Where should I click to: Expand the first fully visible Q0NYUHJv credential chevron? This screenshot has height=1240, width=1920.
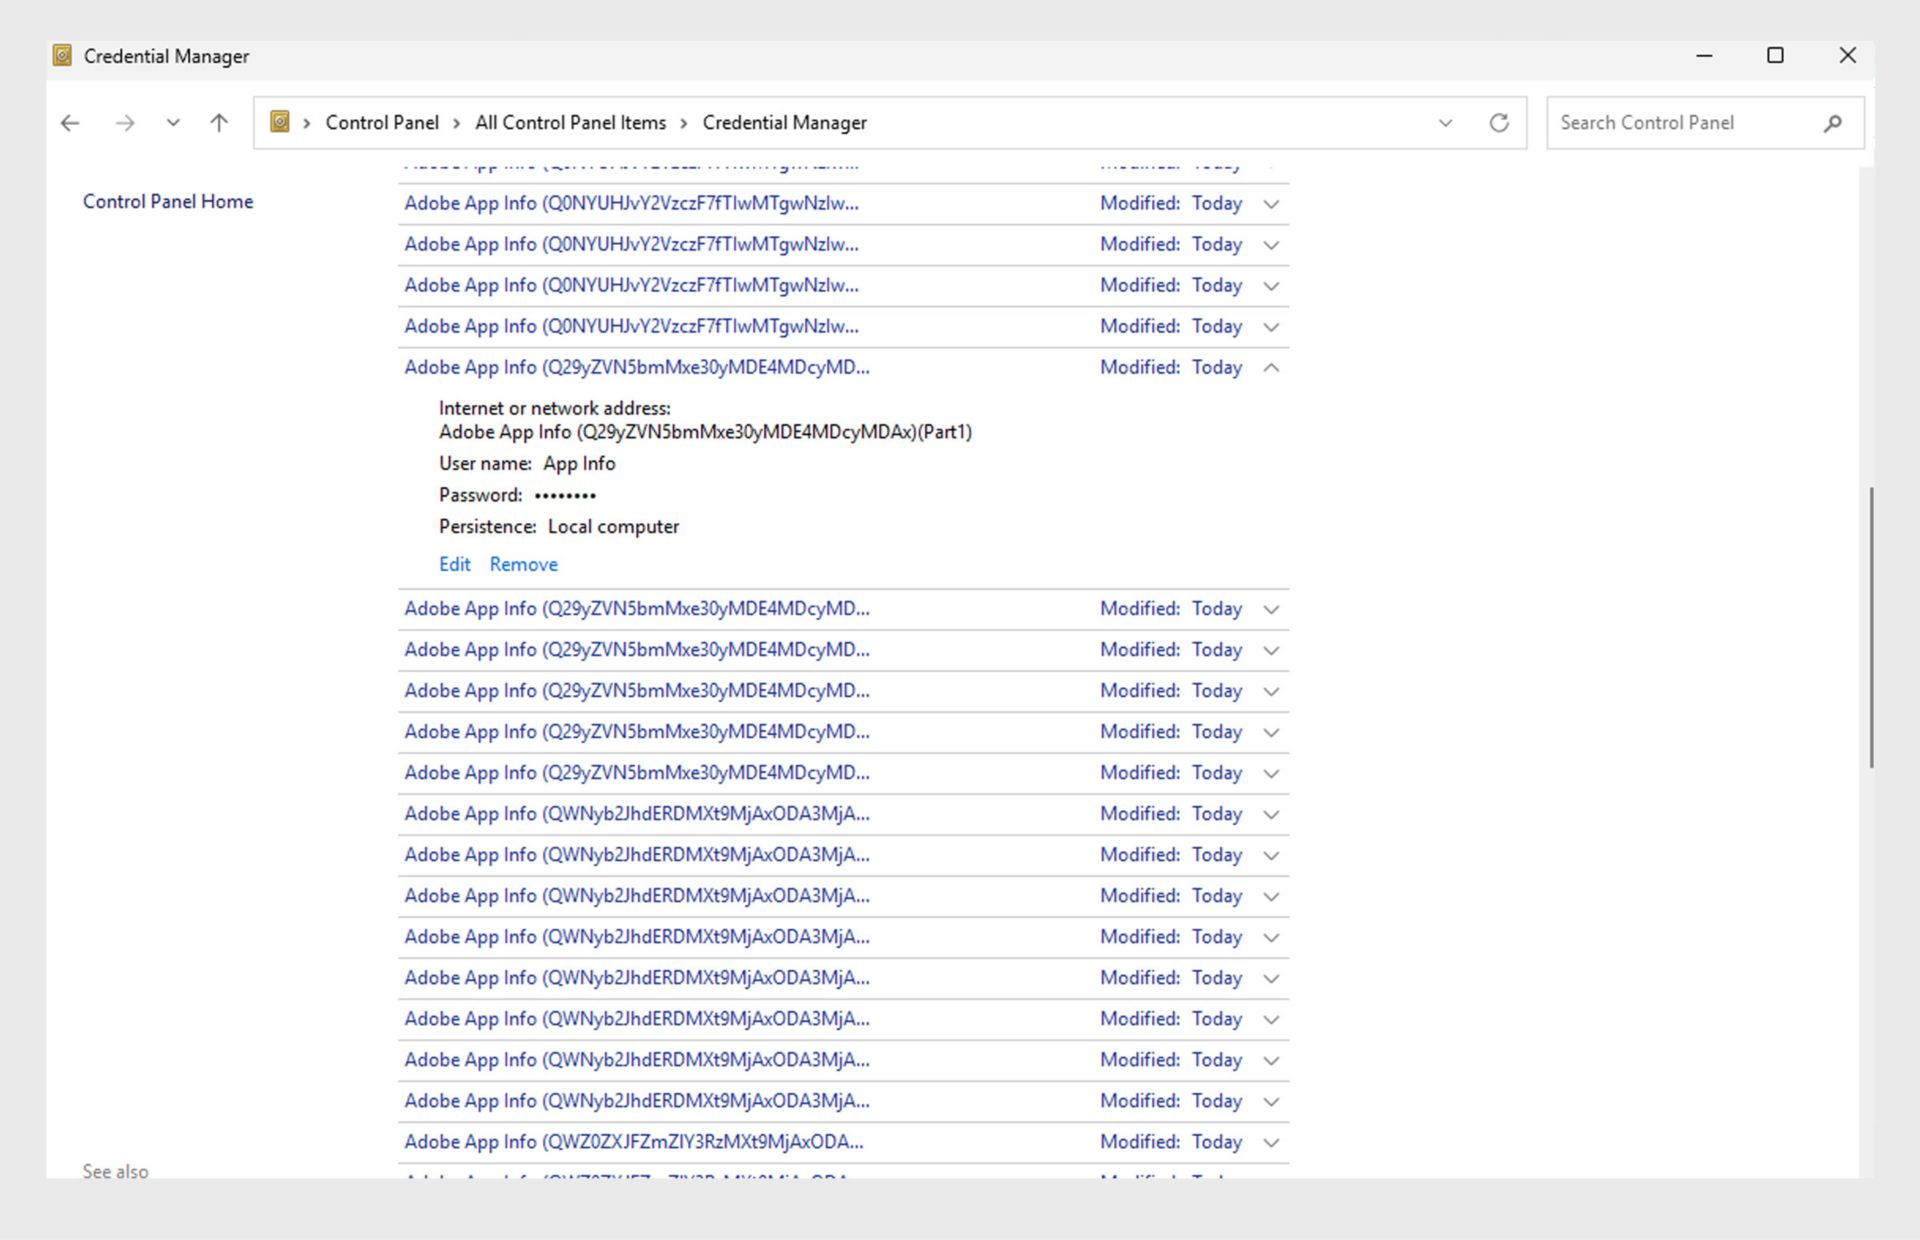1271,204
